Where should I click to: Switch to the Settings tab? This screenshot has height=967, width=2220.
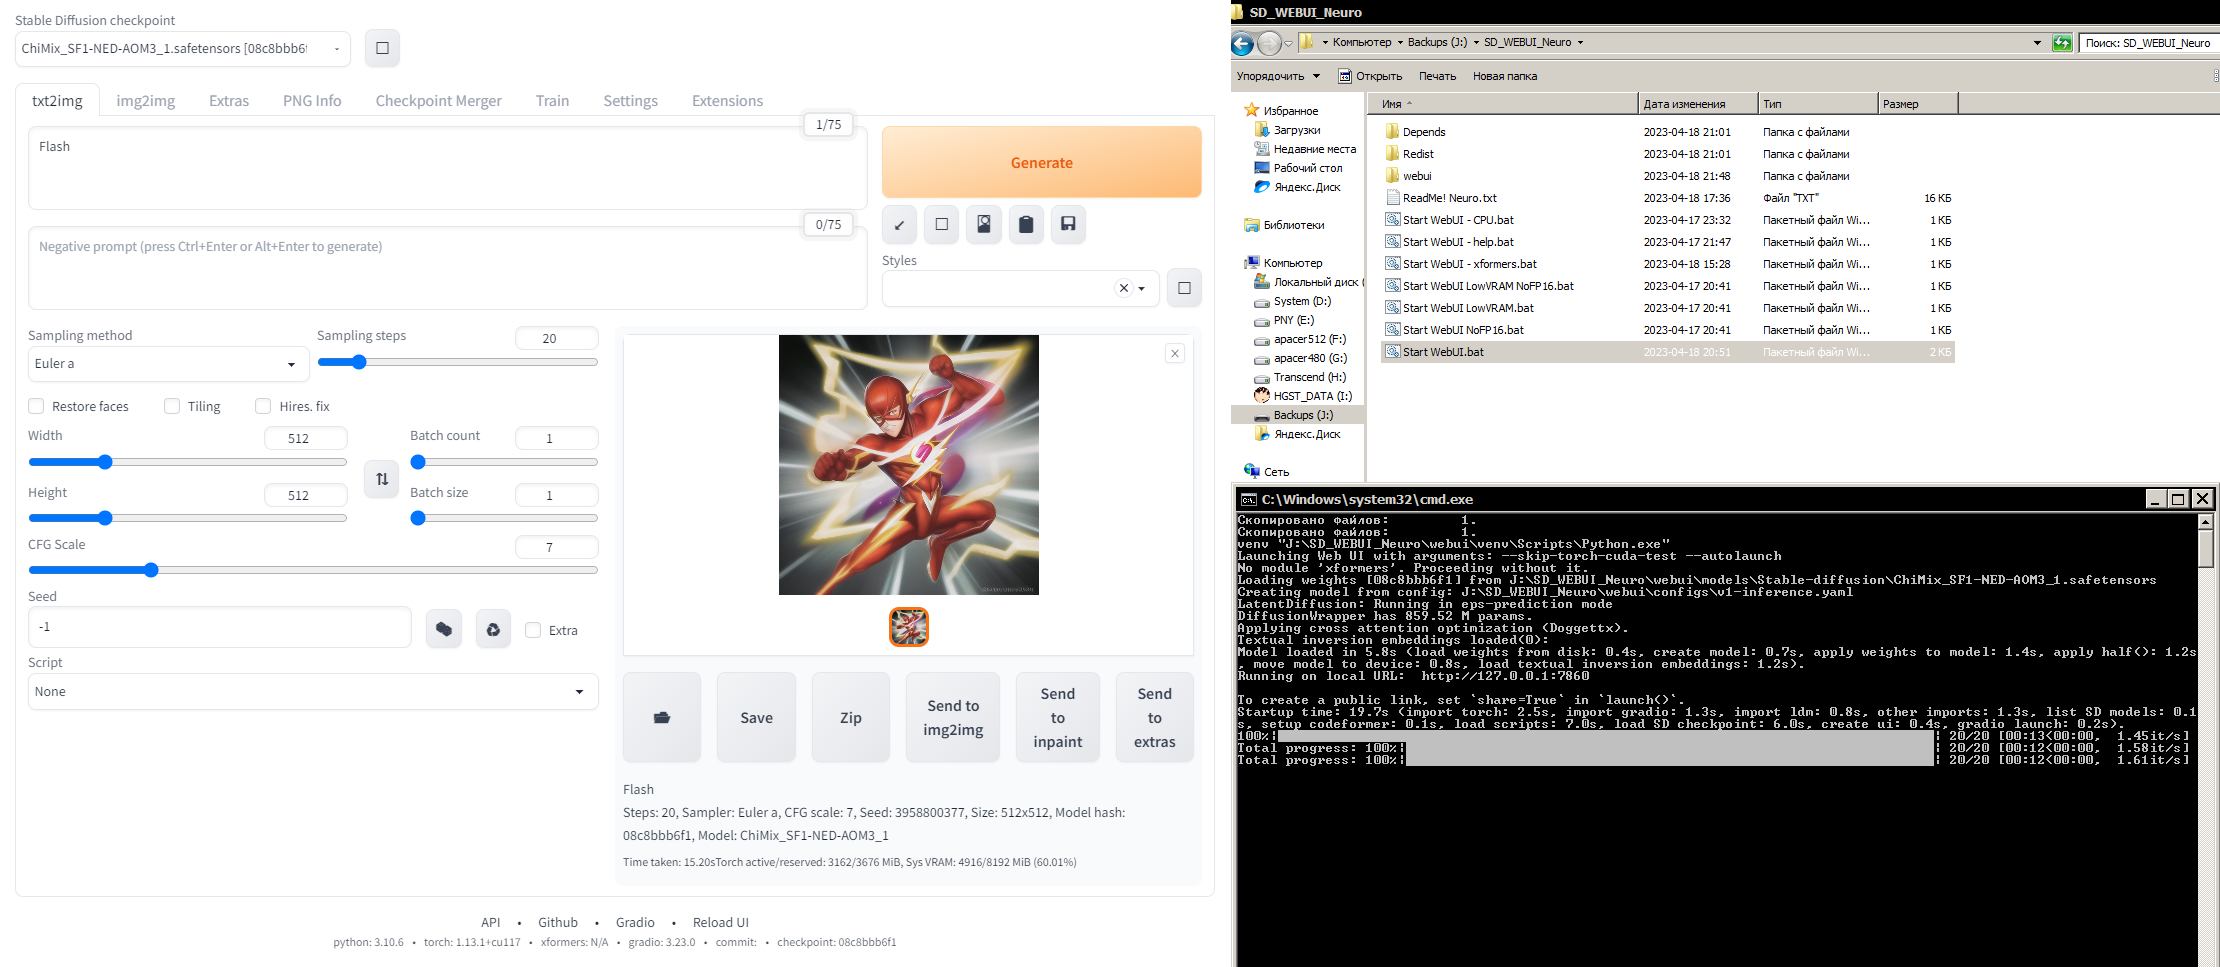tap(631, 101)
